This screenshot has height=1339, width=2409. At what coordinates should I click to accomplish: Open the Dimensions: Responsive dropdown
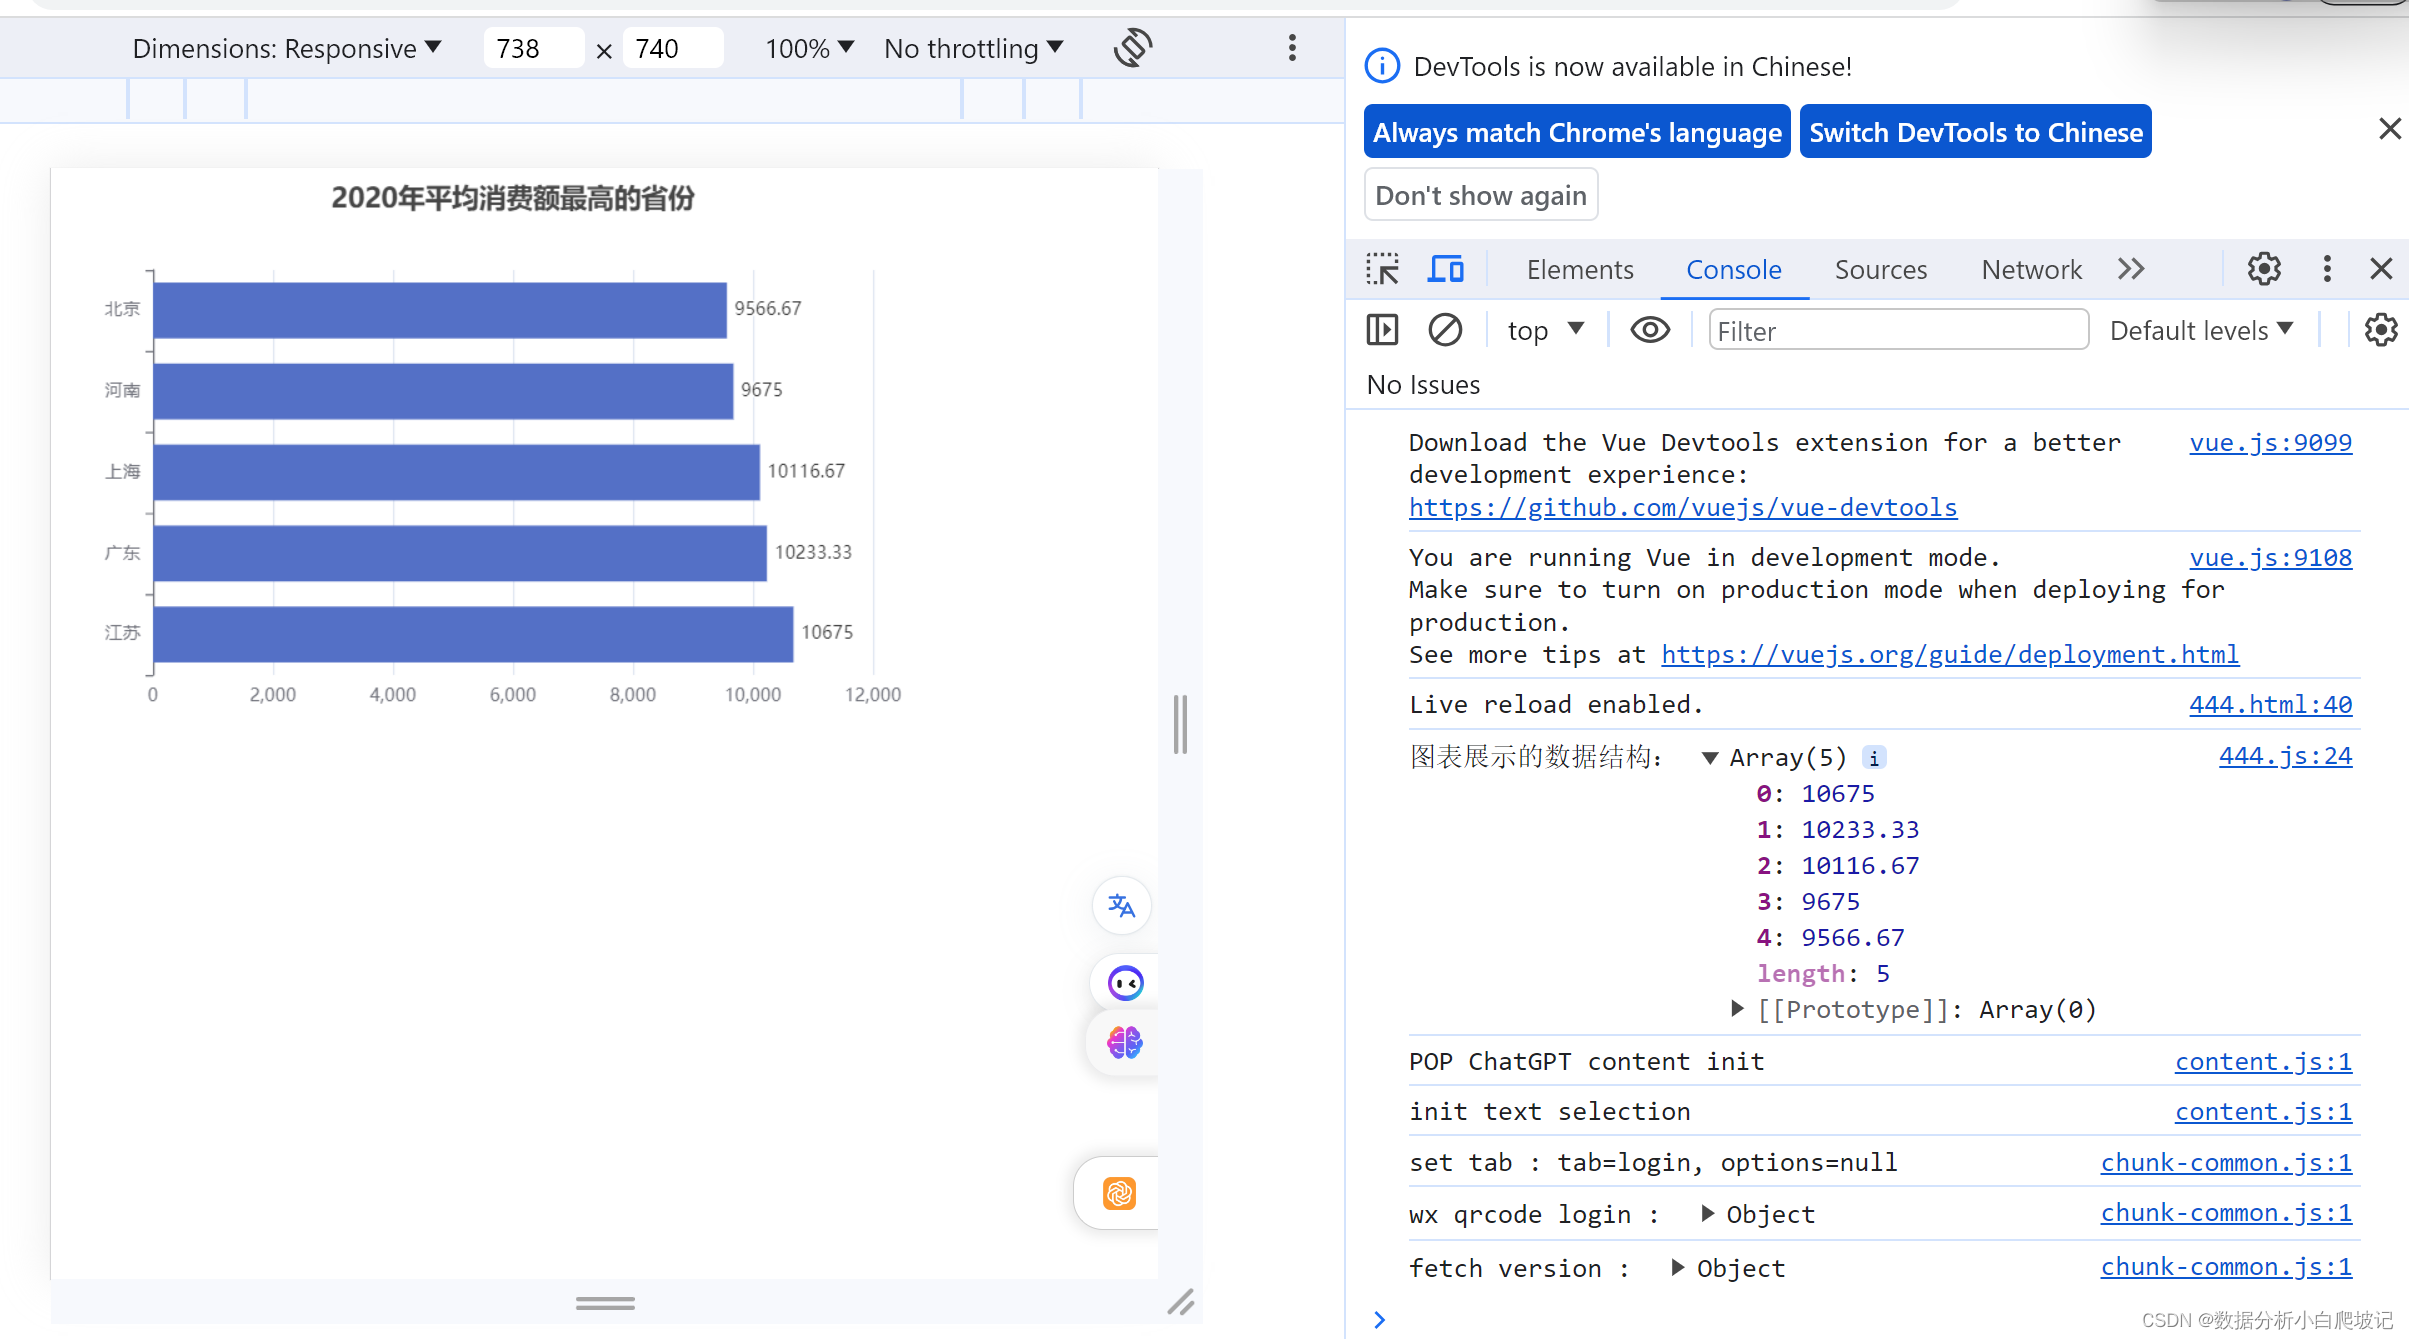pyautogui.click(x=287, y=48)
